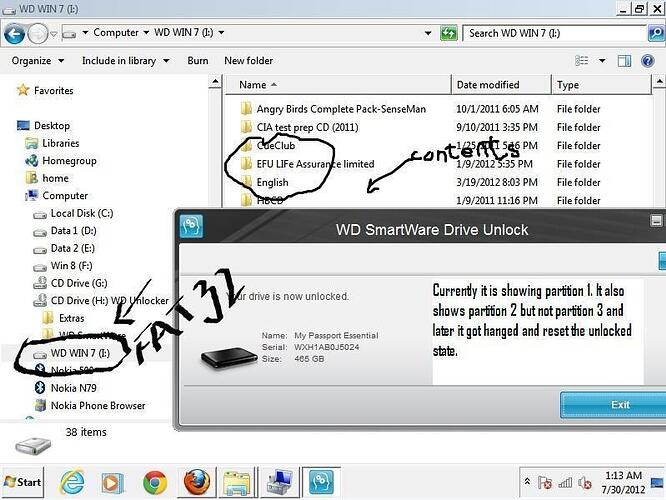Open Windows Media Player from taskbar
The width and height of the screenshot is (666, 500).
(112, 483)
